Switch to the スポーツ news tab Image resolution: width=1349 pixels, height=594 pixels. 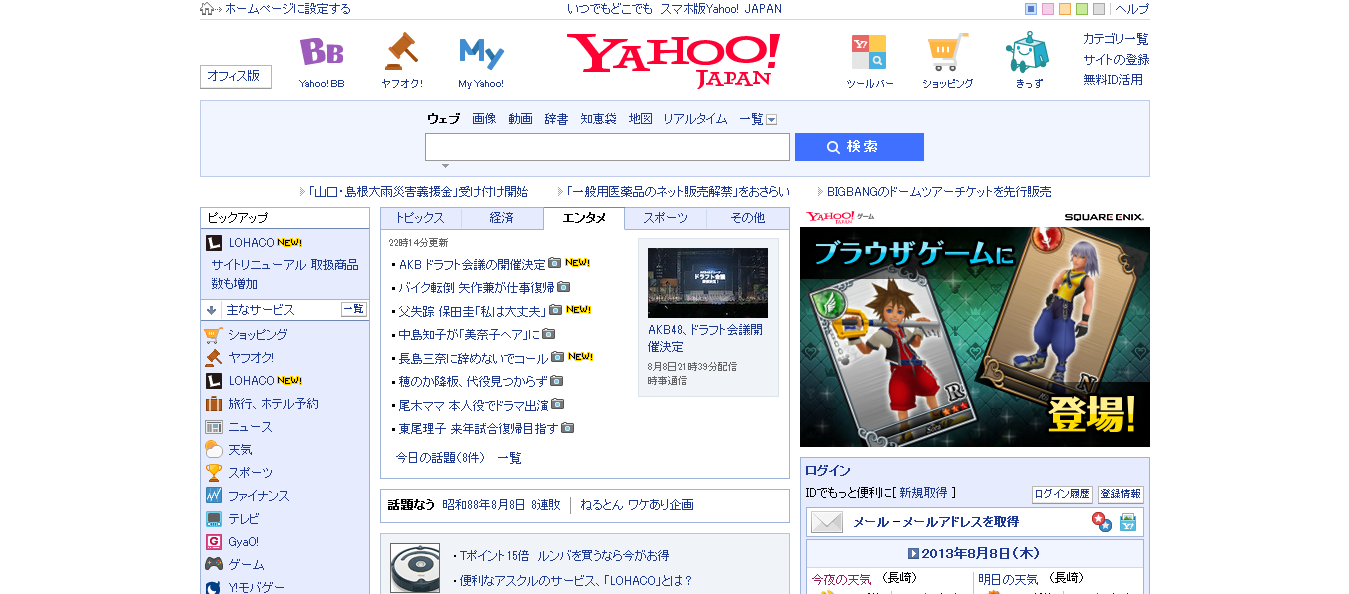click(x=666, y=218)
